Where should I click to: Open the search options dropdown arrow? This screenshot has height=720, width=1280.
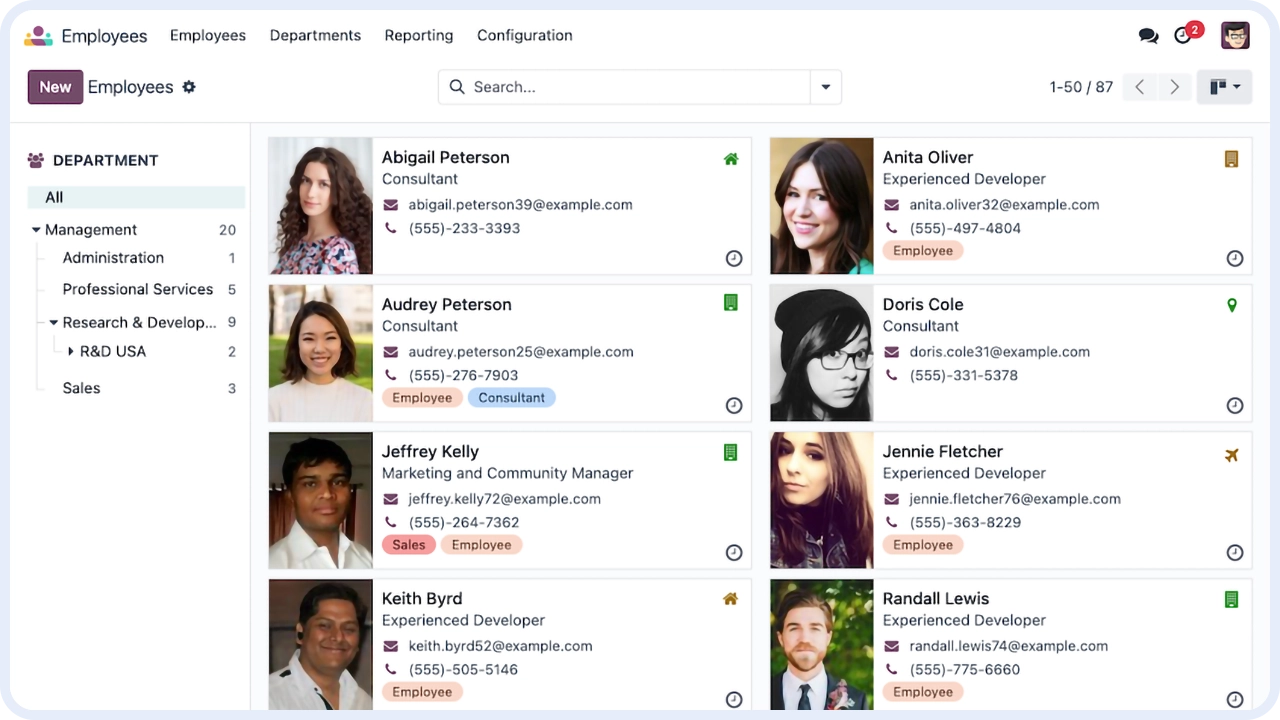click(826, 87)
